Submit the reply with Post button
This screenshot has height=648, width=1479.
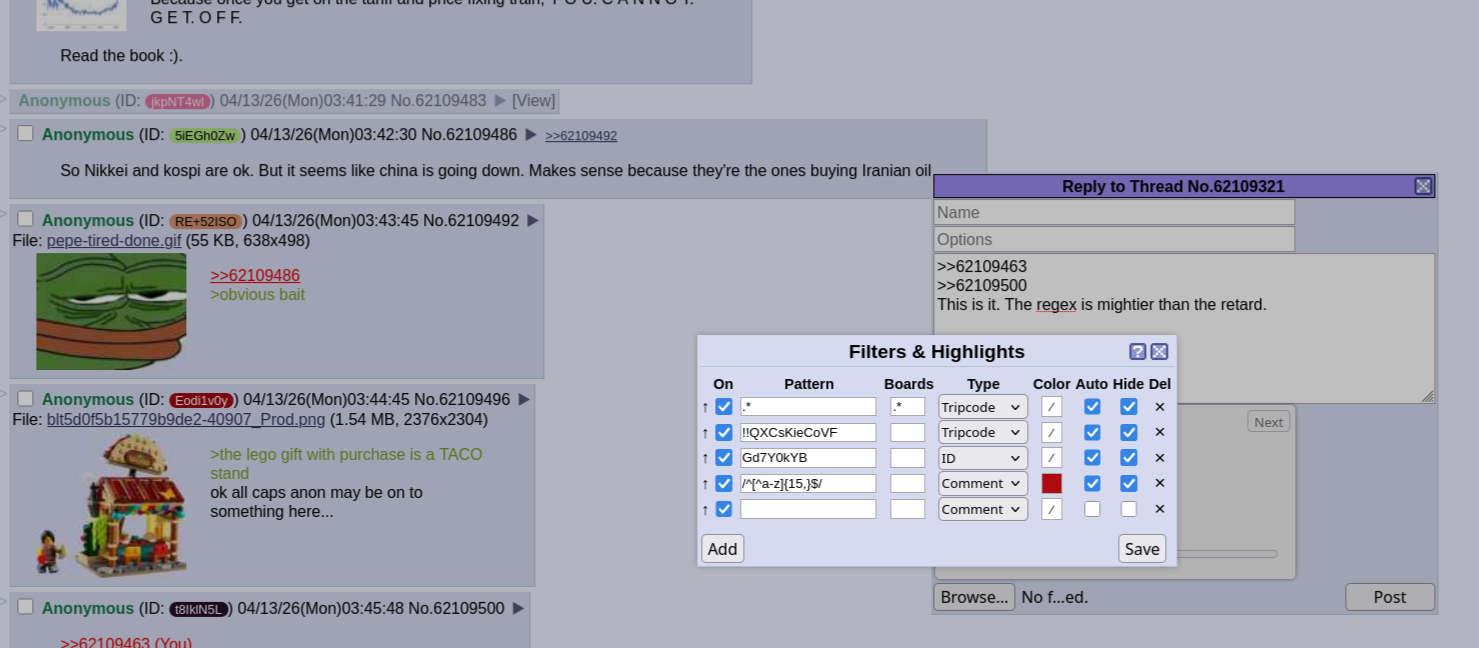point(1390,597)
